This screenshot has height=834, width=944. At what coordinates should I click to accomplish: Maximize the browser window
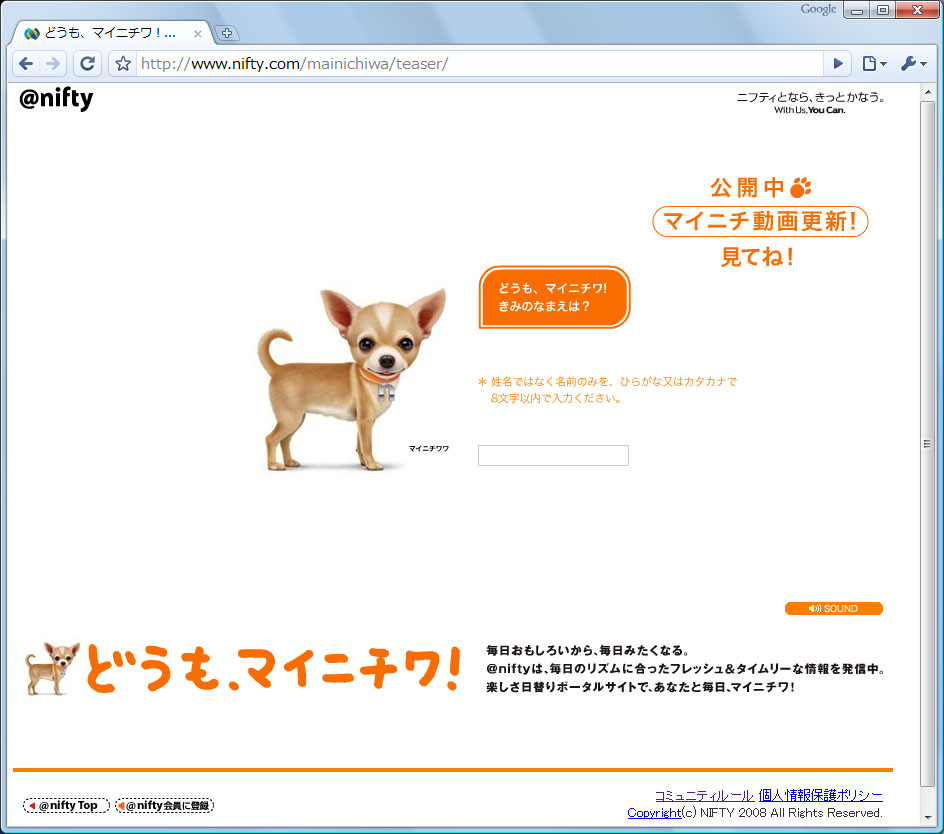click(x=883, y=10)
